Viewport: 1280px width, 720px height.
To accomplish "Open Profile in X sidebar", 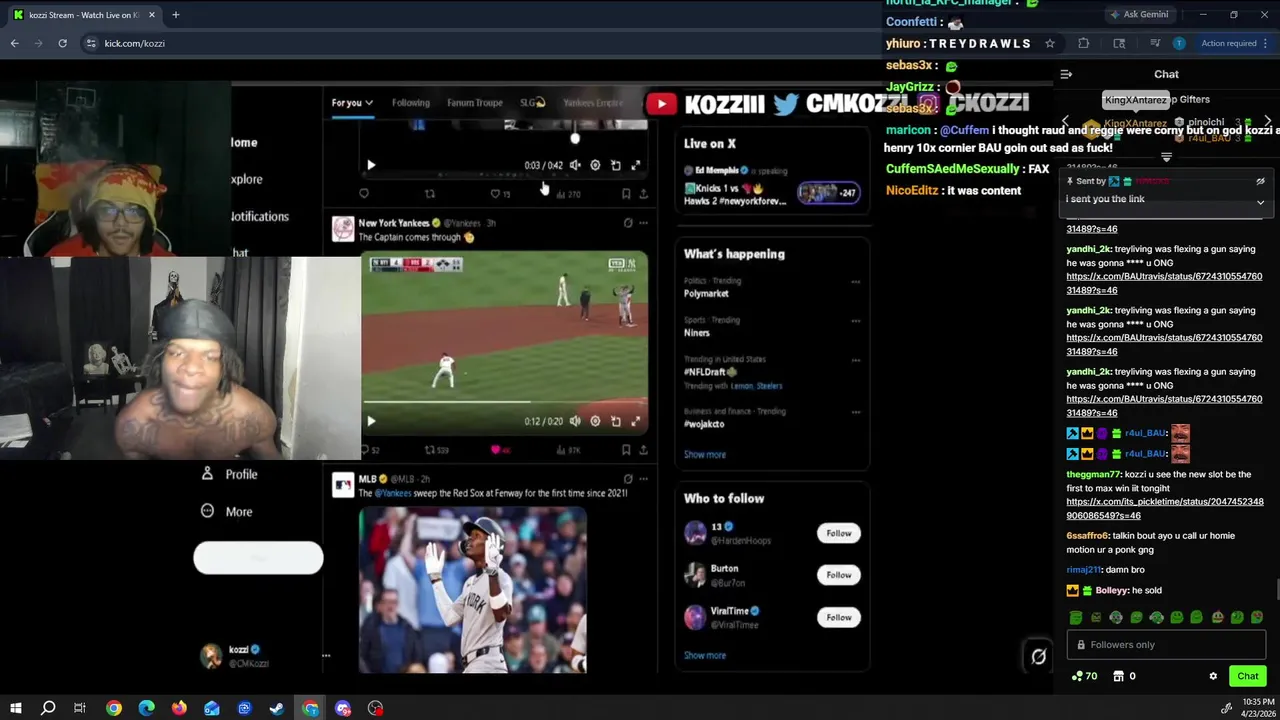I will pos(230,474).
